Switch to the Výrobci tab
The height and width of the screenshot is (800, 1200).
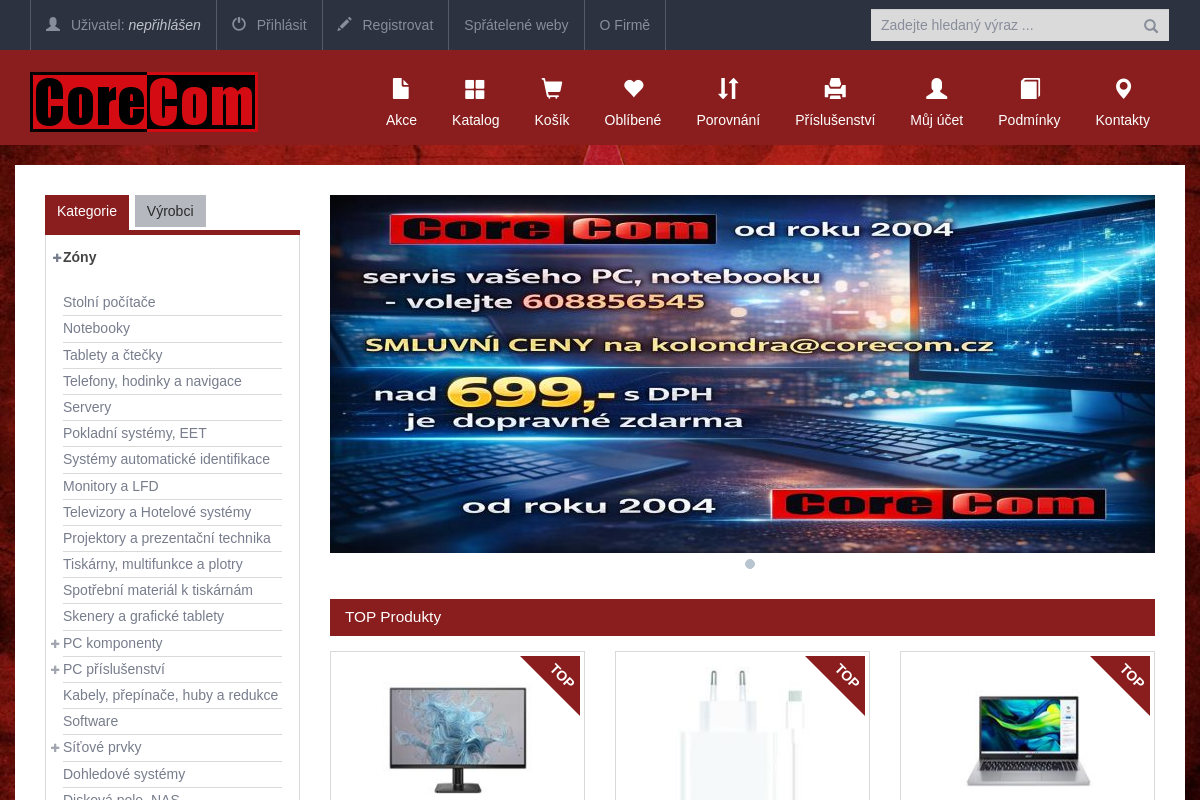coord(169,211)
